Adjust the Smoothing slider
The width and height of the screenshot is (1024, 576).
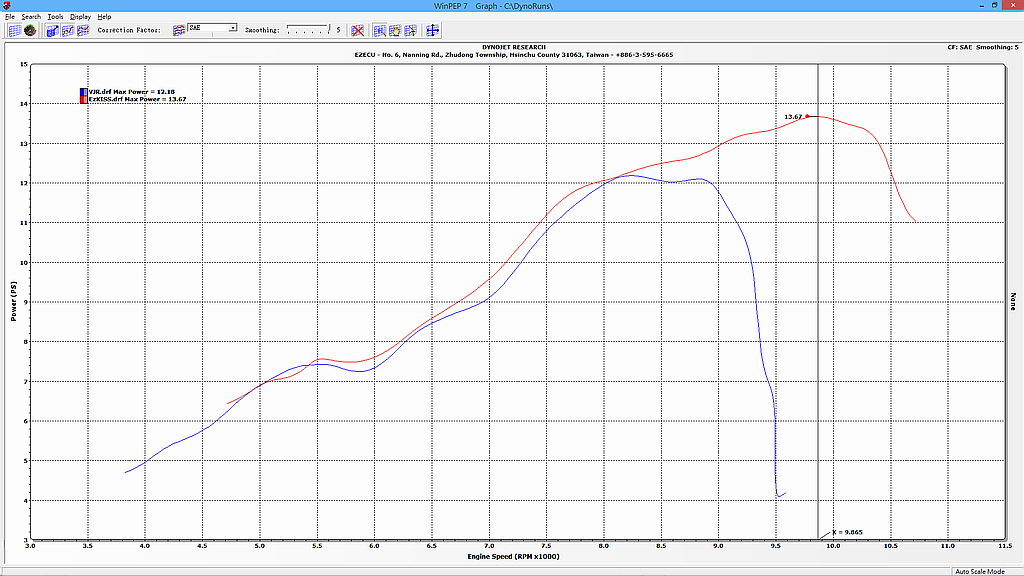pyautogui.click(x=308, y=30)
